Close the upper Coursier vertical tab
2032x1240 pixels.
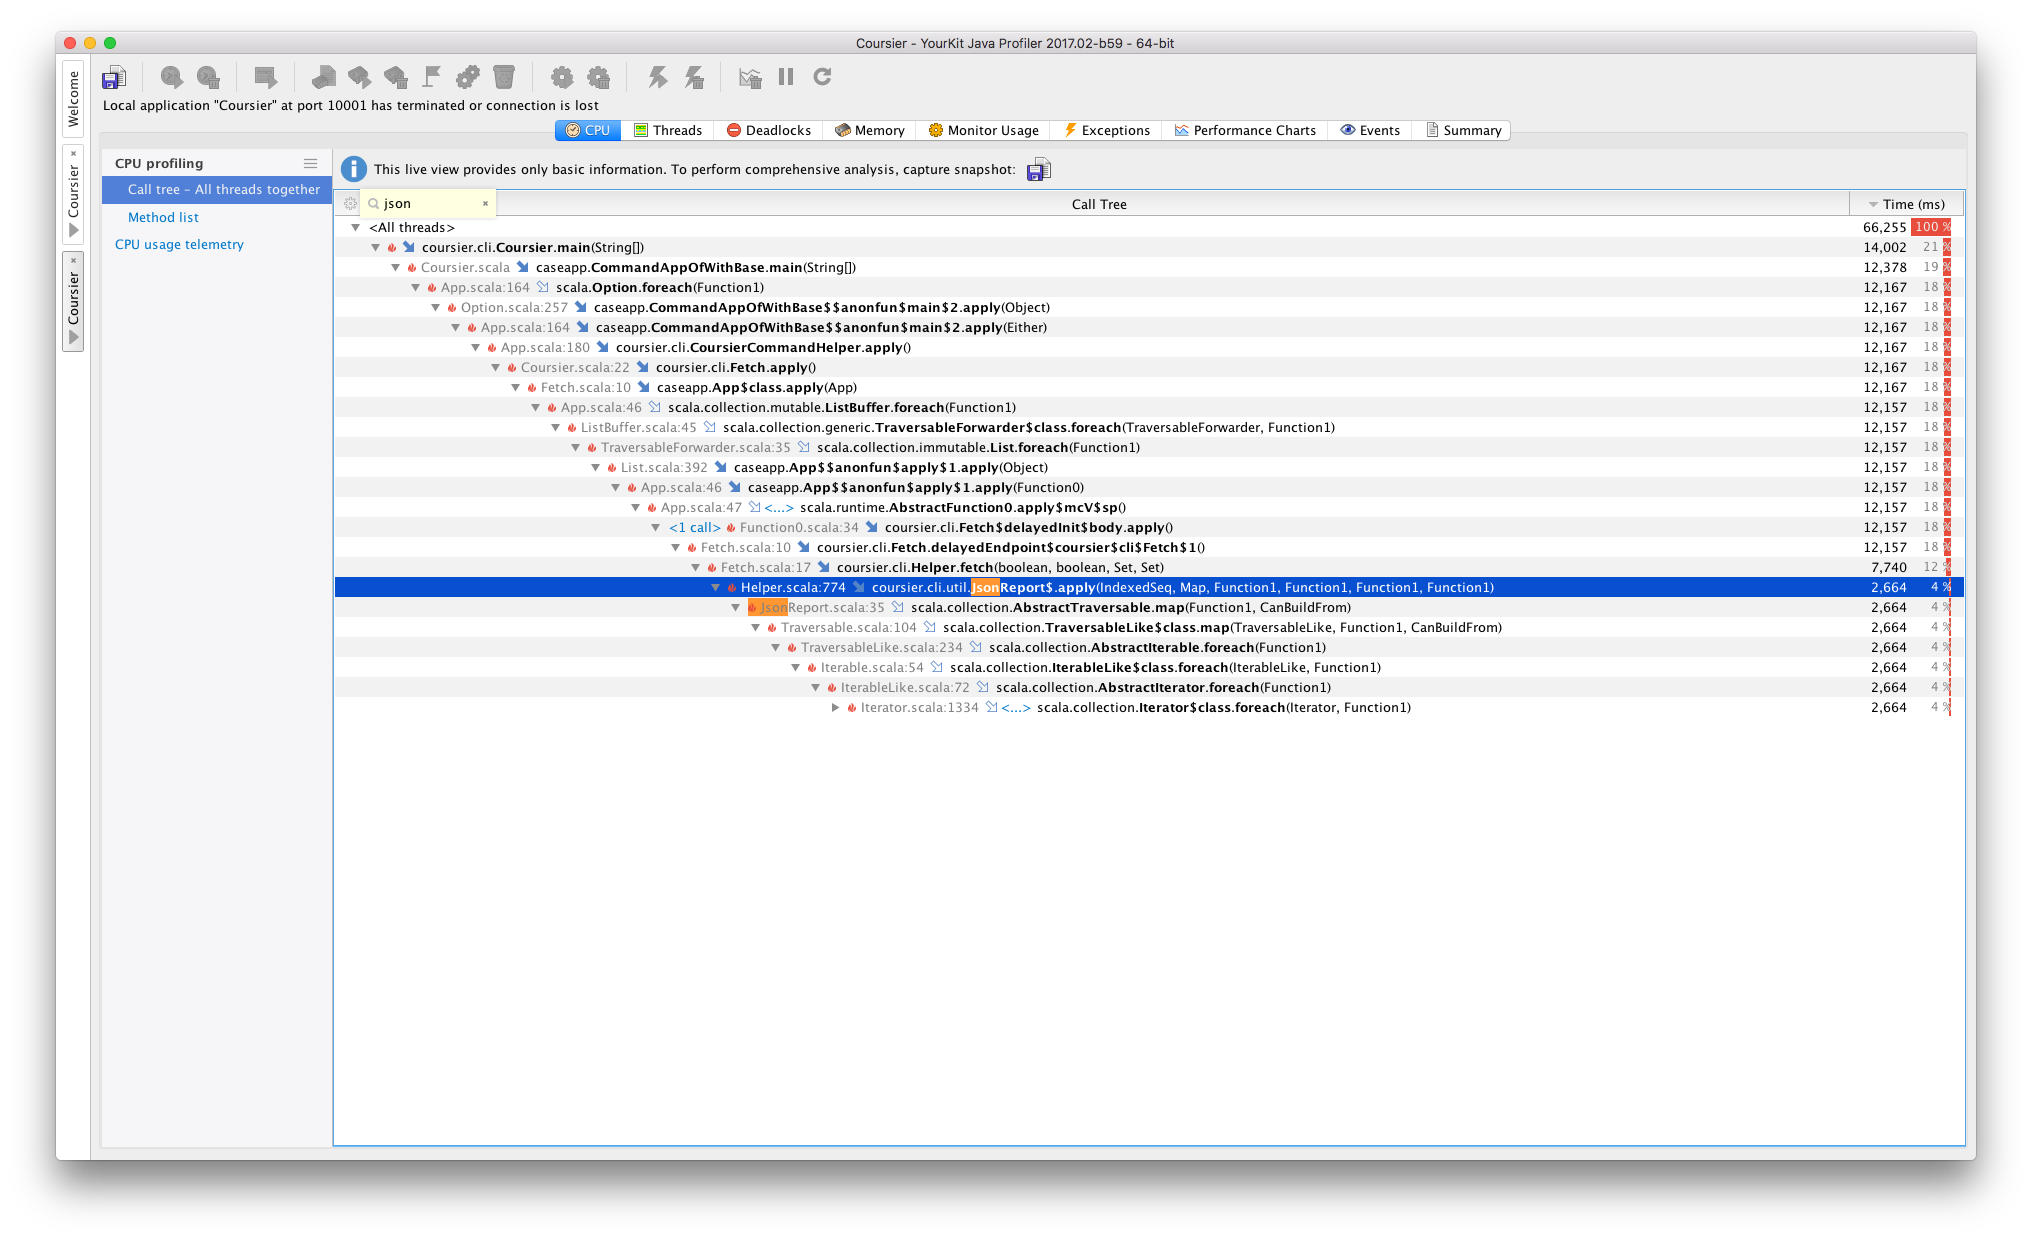pyautogui.click(x=73, y=153)
